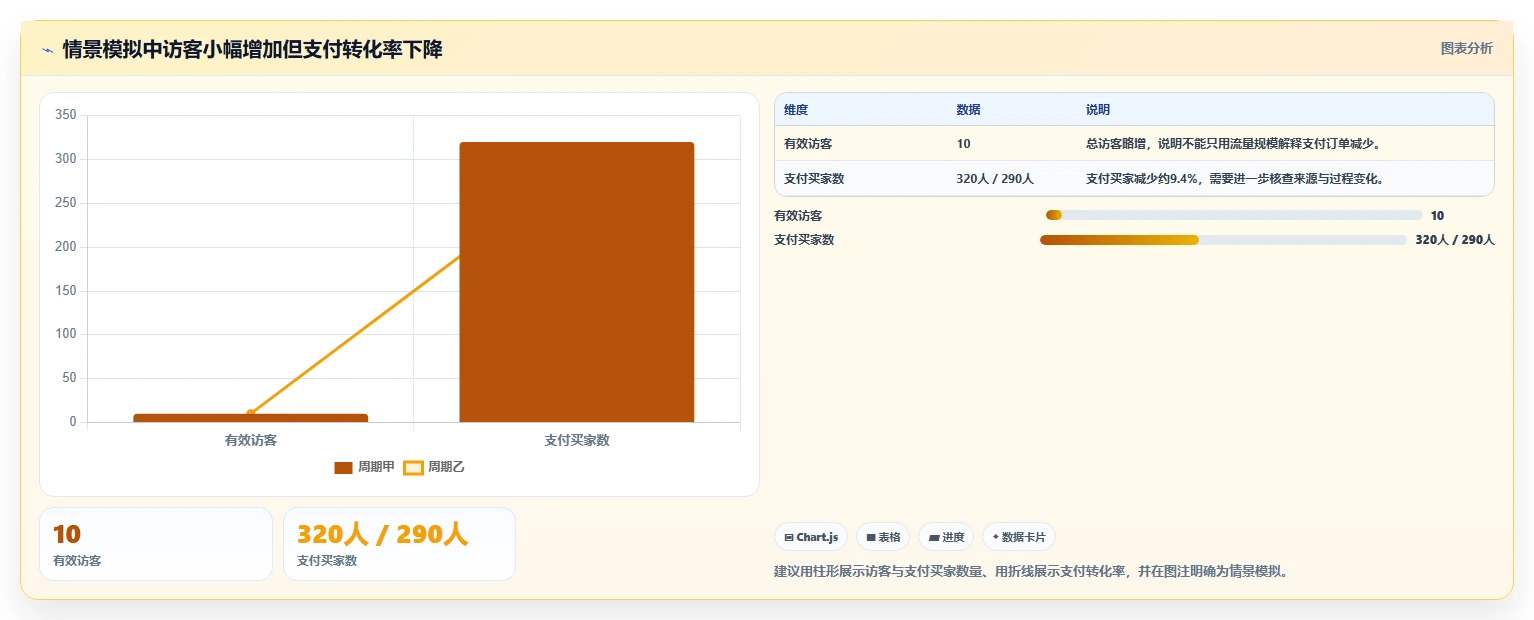Click the value 10 right of progress bar
The image size is (1534, 620).
coord(1437,215)
